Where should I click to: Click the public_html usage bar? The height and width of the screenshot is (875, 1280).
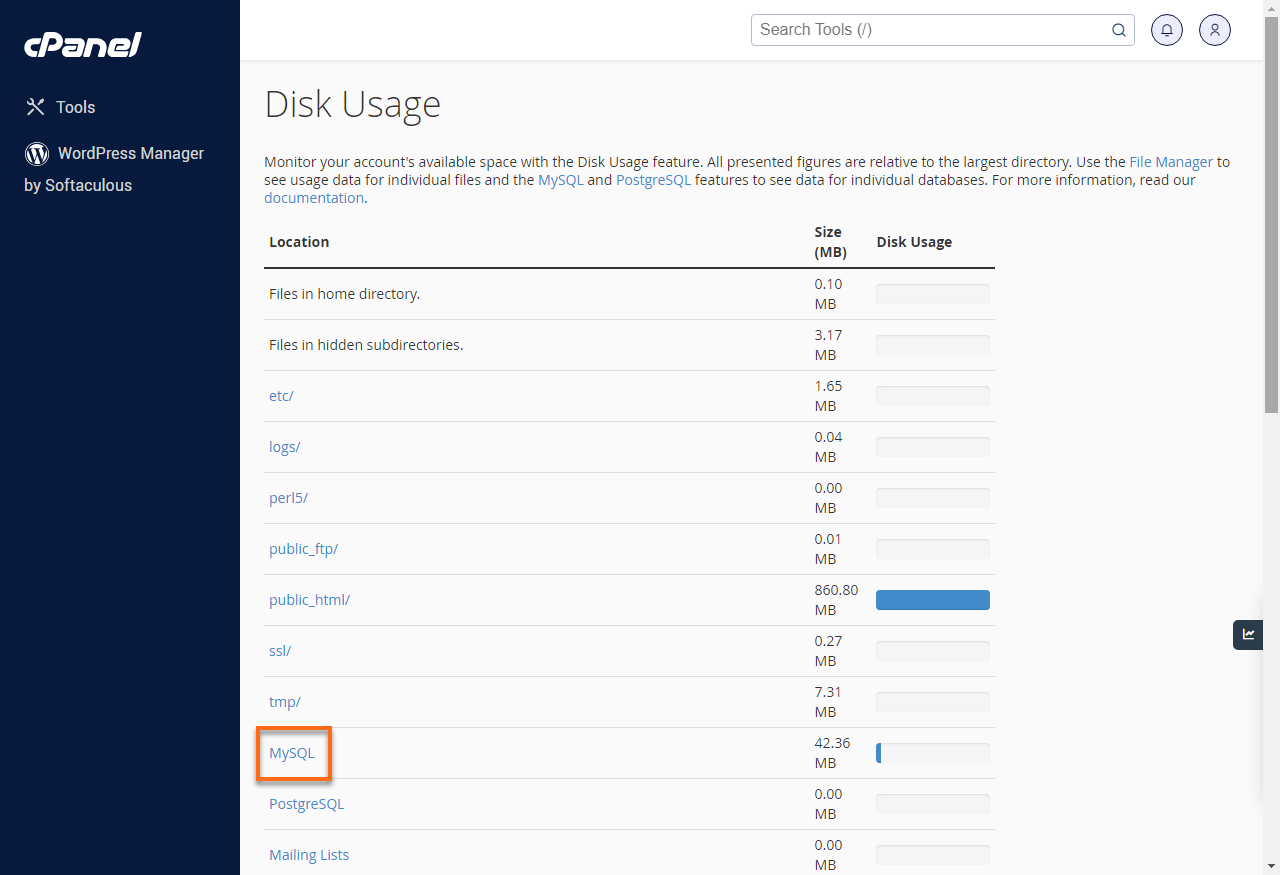click(x=932, y=599)
